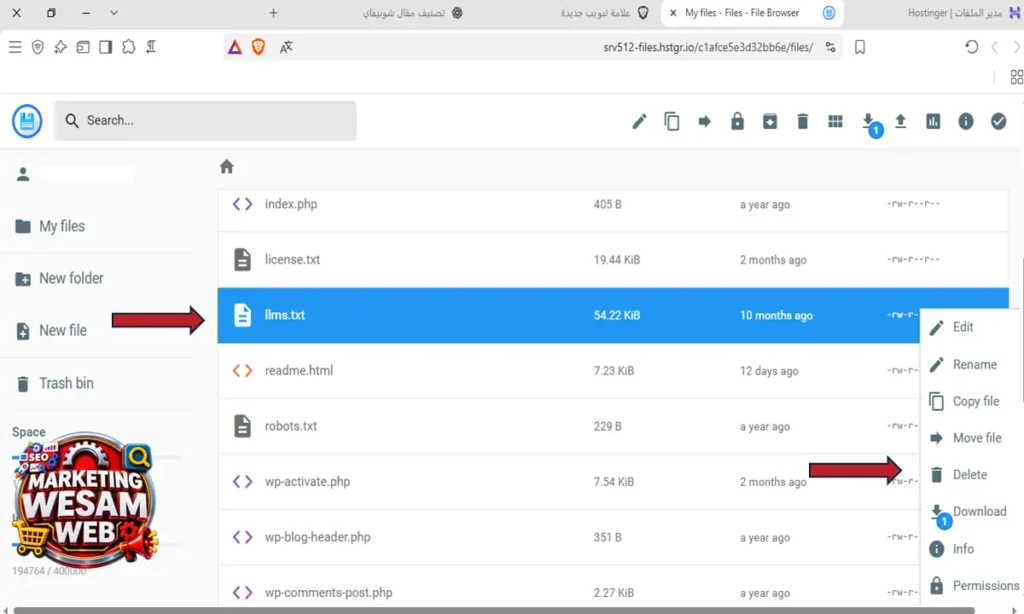Select the robots.txt file name
This screenshot has width=1024, height=614.
[x=291, y=426]
